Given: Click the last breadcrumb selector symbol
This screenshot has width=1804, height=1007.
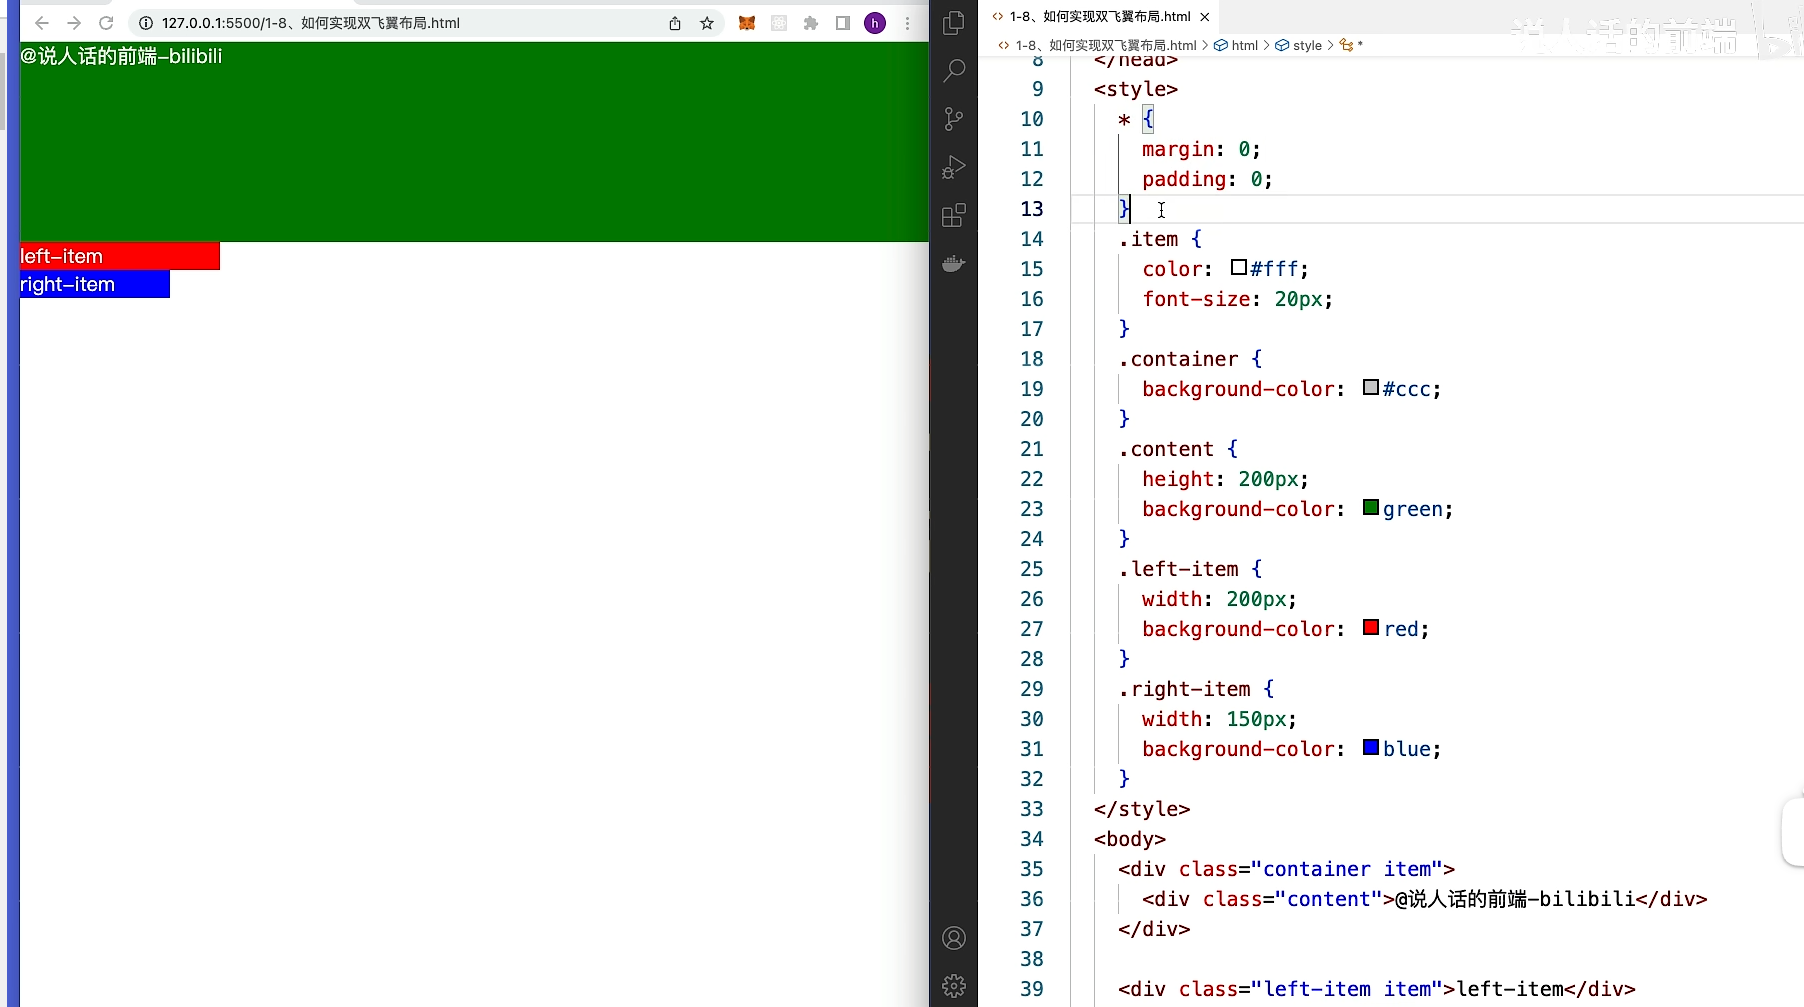Looking at the screenshot, I should (x=1351, y=45).
